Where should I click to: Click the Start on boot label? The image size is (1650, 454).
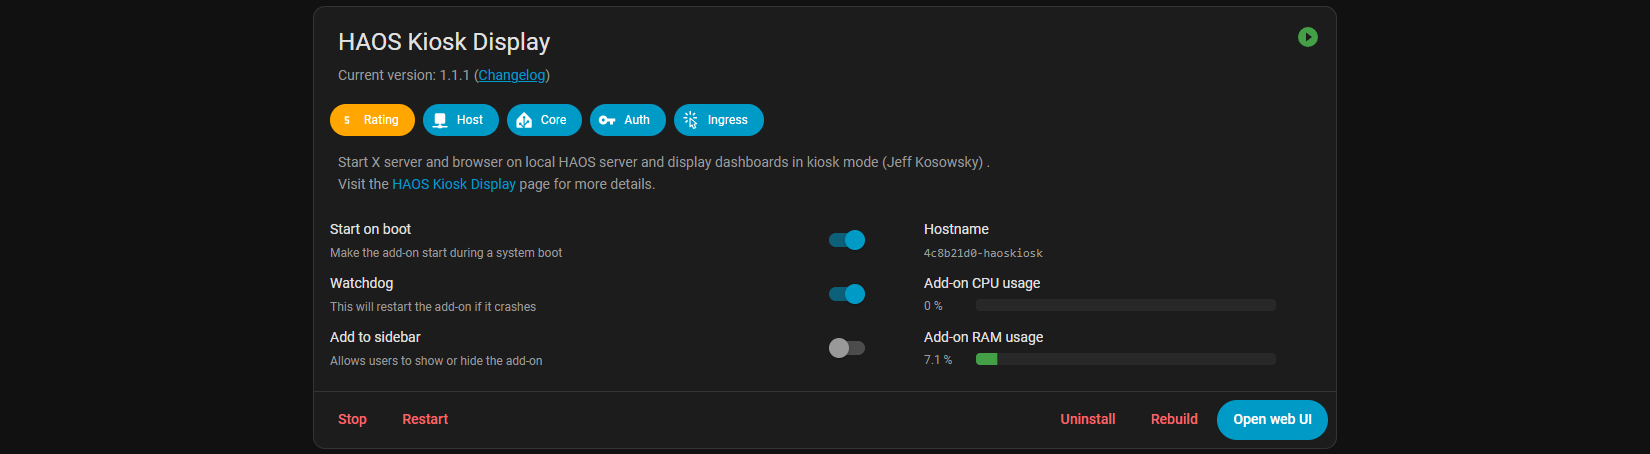[x=370, y=229]
